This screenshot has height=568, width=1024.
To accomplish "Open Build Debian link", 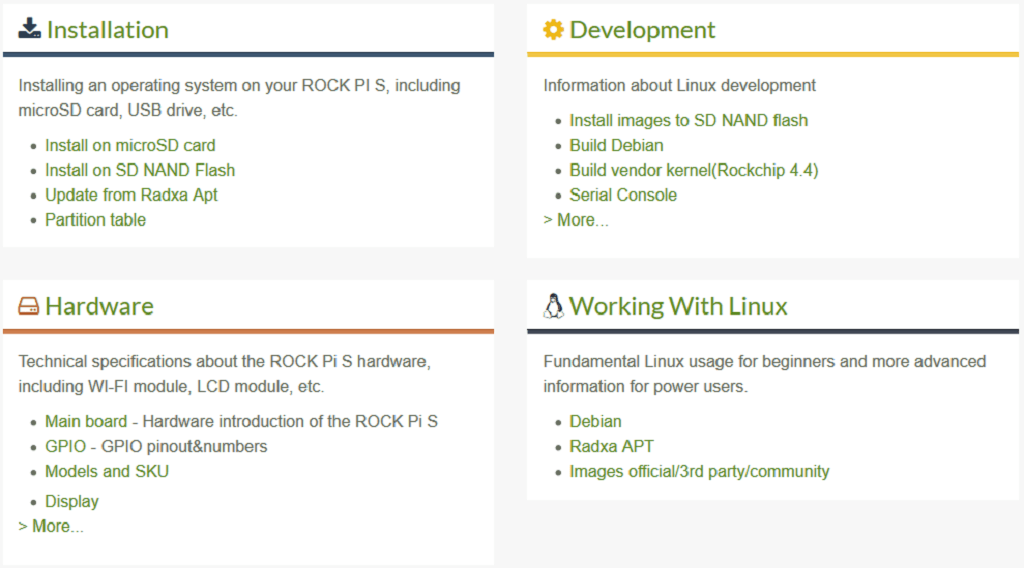I will (x=616, y=145).
